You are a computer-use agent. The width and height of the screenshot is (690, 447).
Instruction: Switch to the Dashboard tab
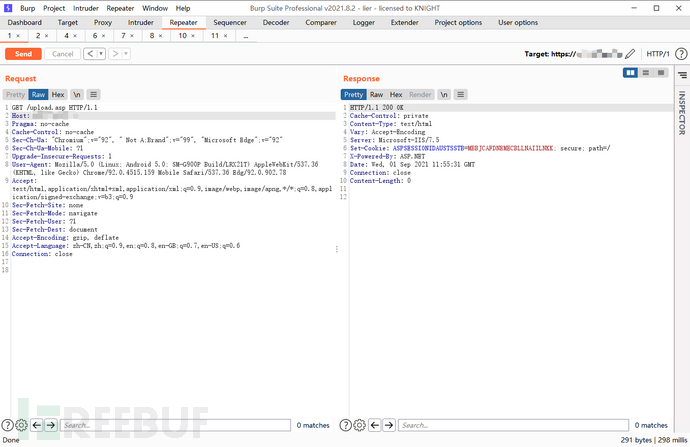25,22
